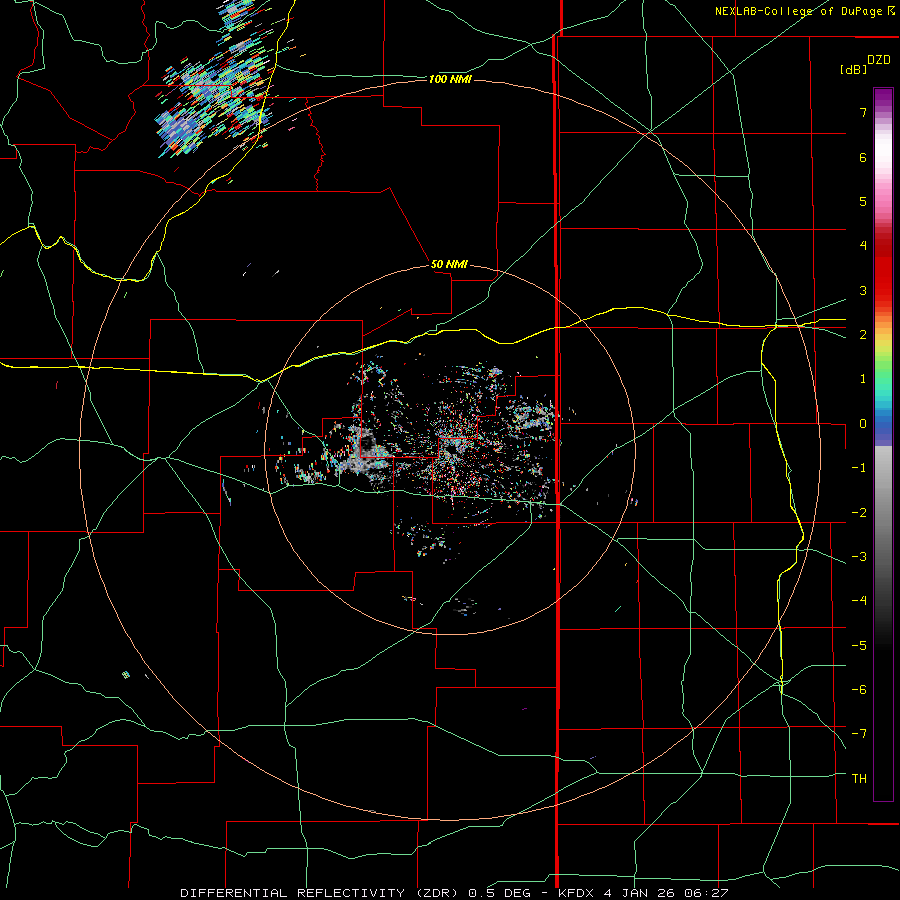Click the 50 NMI range ring label
This screenshot has height=900, width=900.
point(449,264)
